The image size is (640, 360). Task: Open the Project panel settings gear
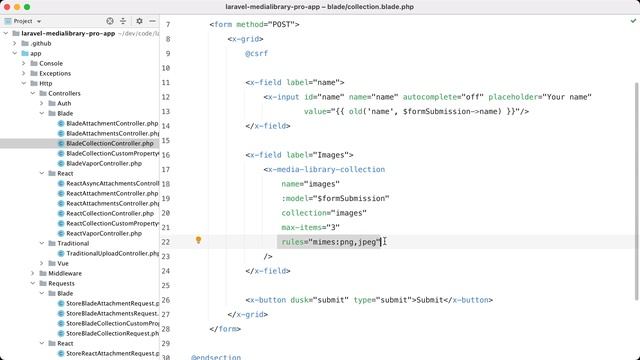pyautogui.click(x=139, y=21)
